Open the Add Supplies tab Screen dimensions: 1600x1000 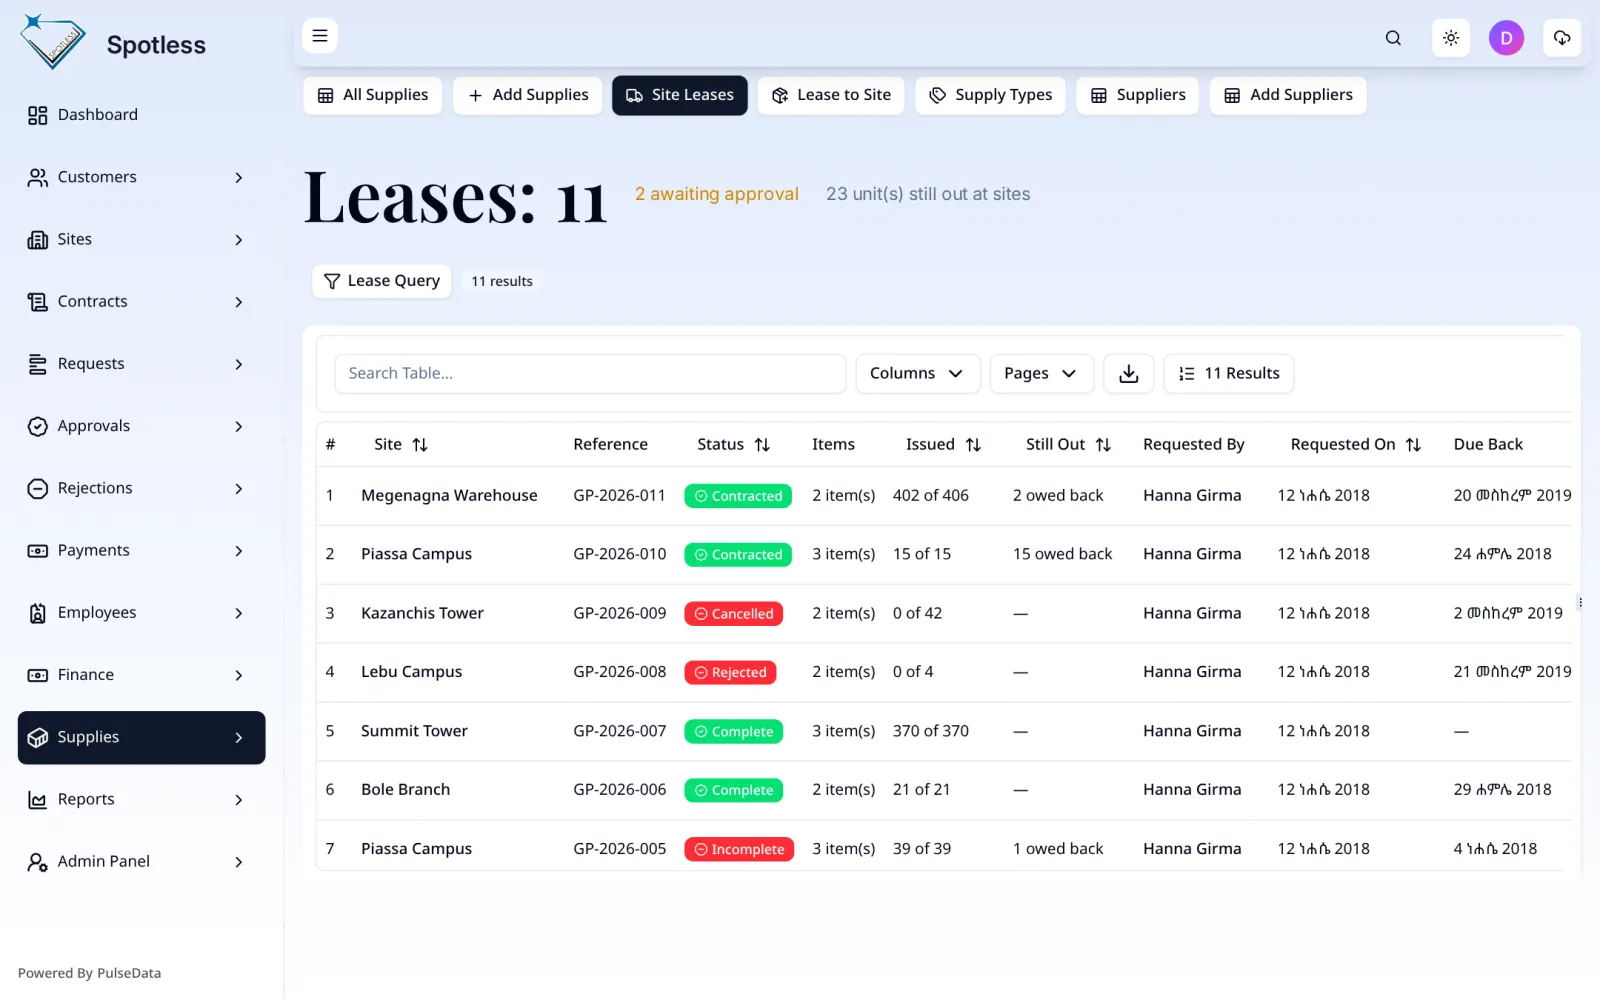point(528,95)
